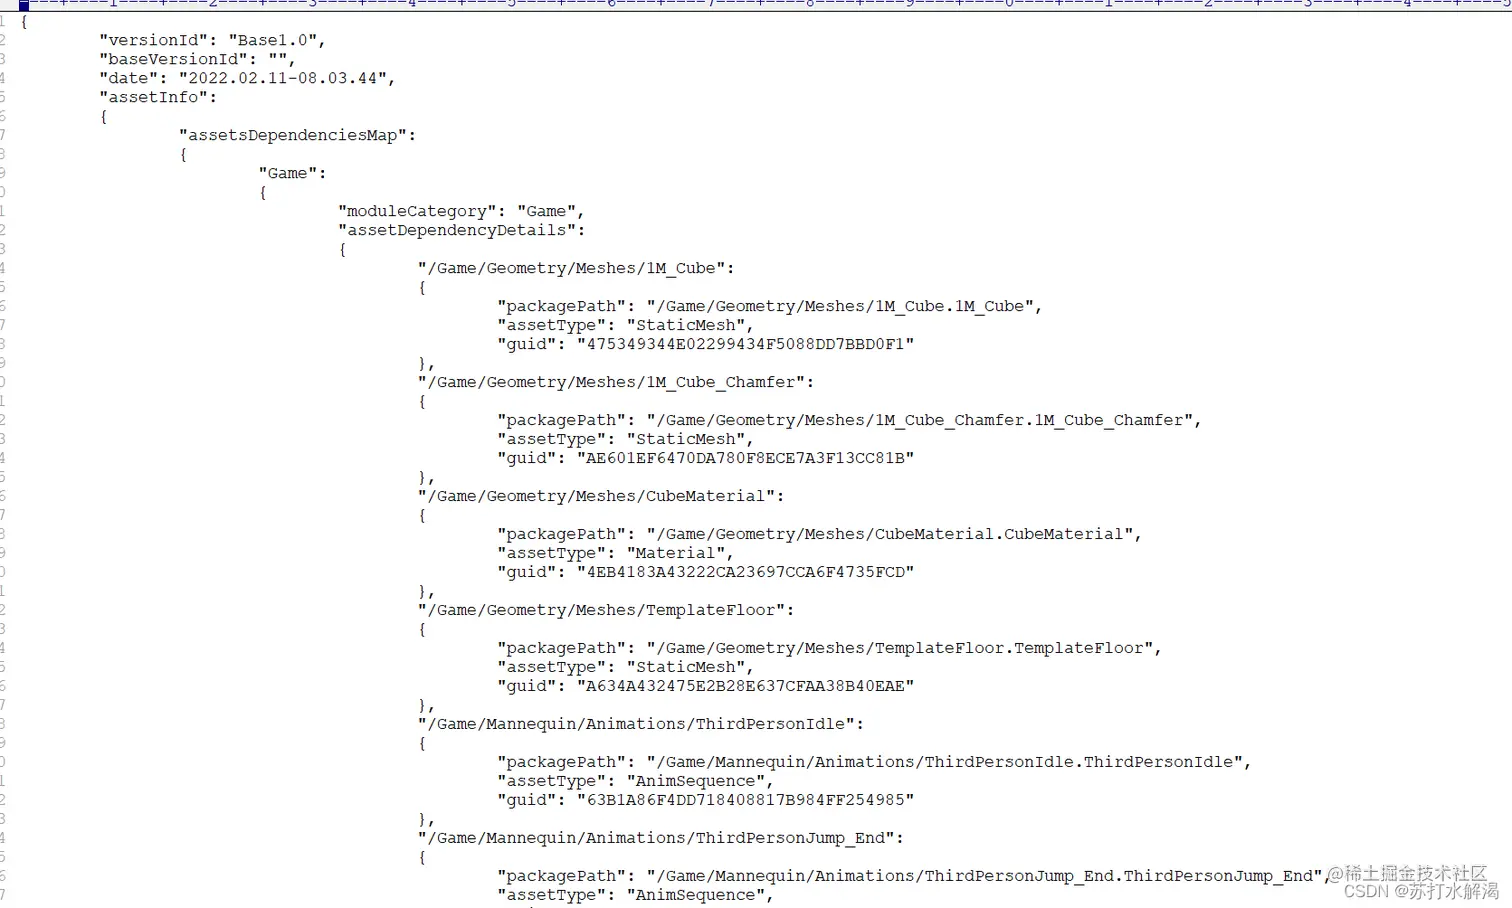
Task: Click StaticMesh assetType line above guid A634A432...
Action: tap(625, 668)
